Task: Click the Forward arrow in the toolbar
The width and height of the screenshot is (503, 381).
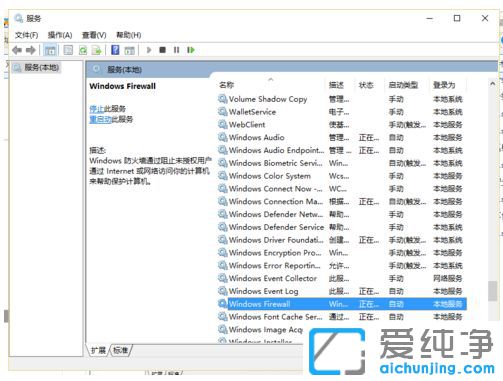Action: coord(31,50)
